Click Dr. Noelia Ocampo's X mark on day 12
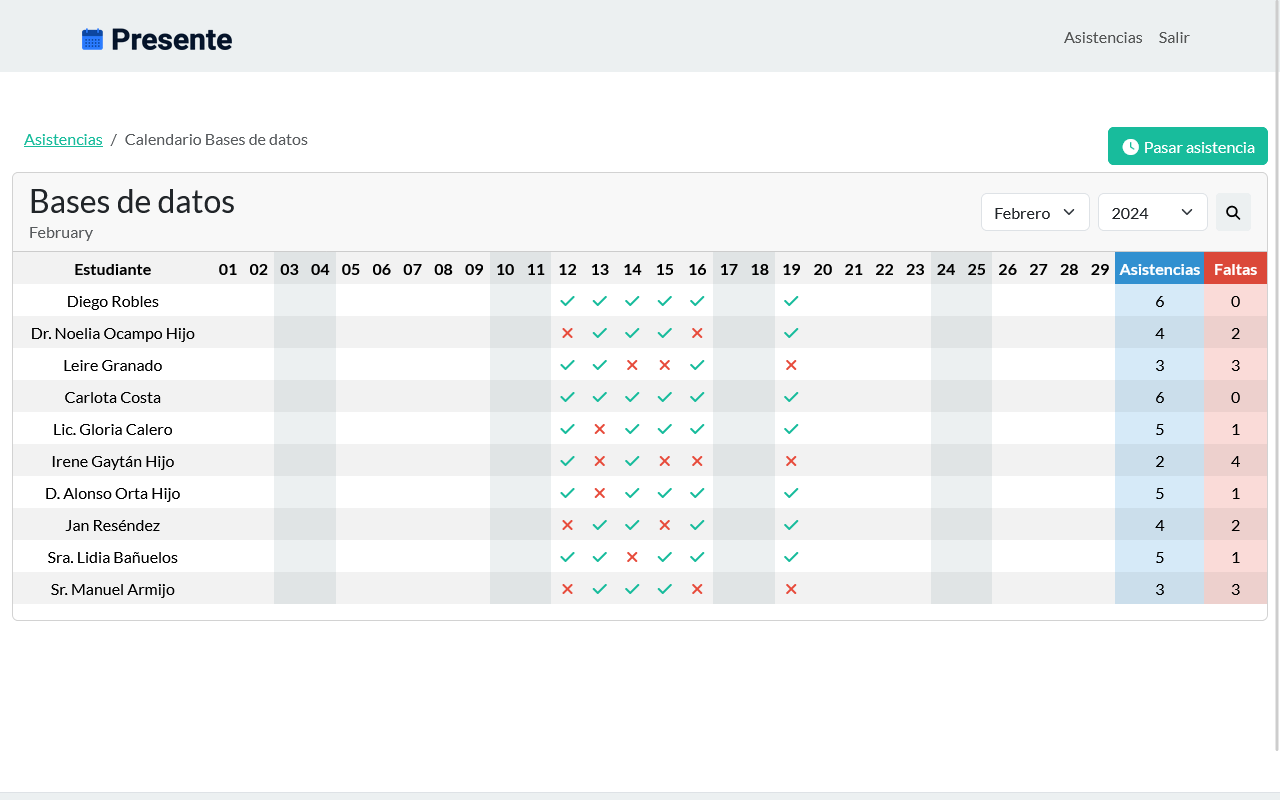This screenshot has height=800, width=1280. click(x=567, y=333)
